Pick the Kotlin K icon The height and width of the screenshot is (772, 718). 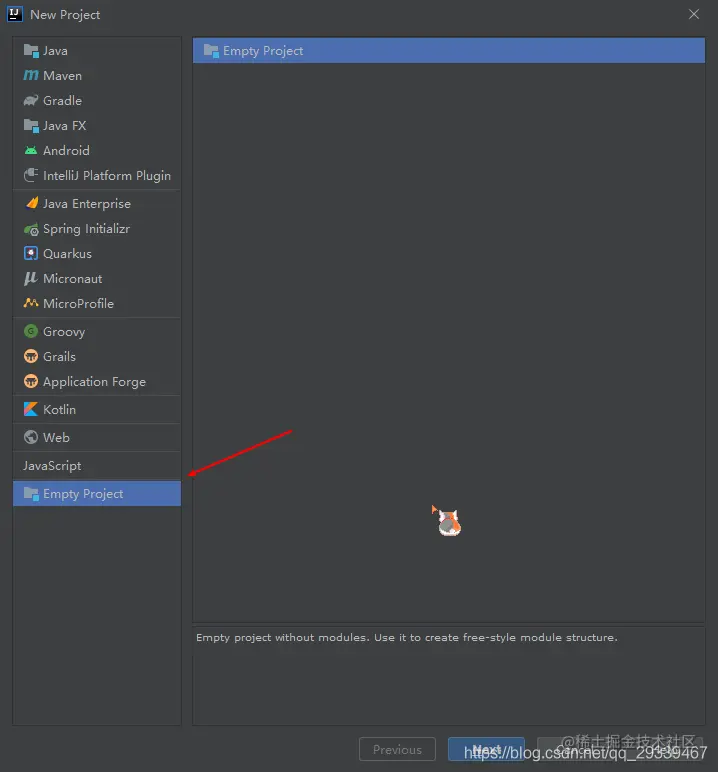pos(31,409)
